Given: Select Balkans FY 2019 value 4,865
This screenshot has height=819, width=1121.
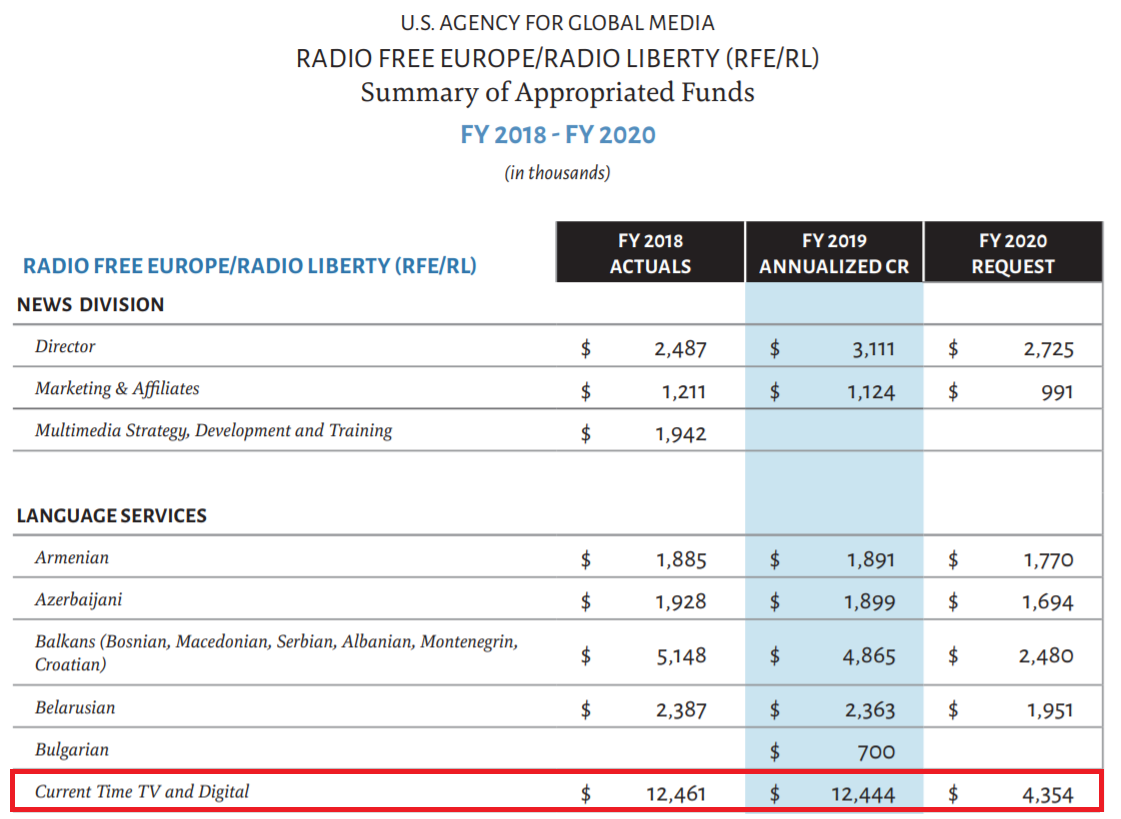Looking at the screenshot, I should [869, 655].
